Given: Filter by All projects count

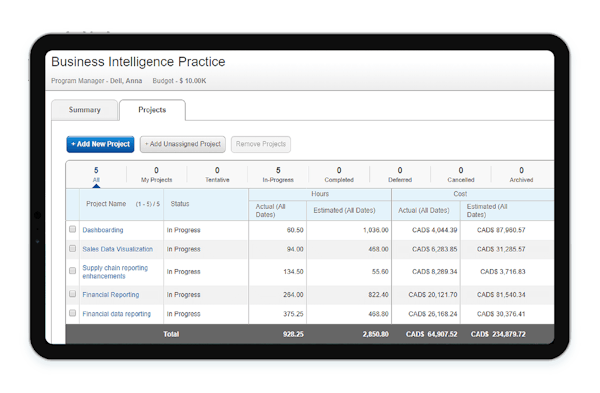Looking at the screenshot, I should (96, 175).
